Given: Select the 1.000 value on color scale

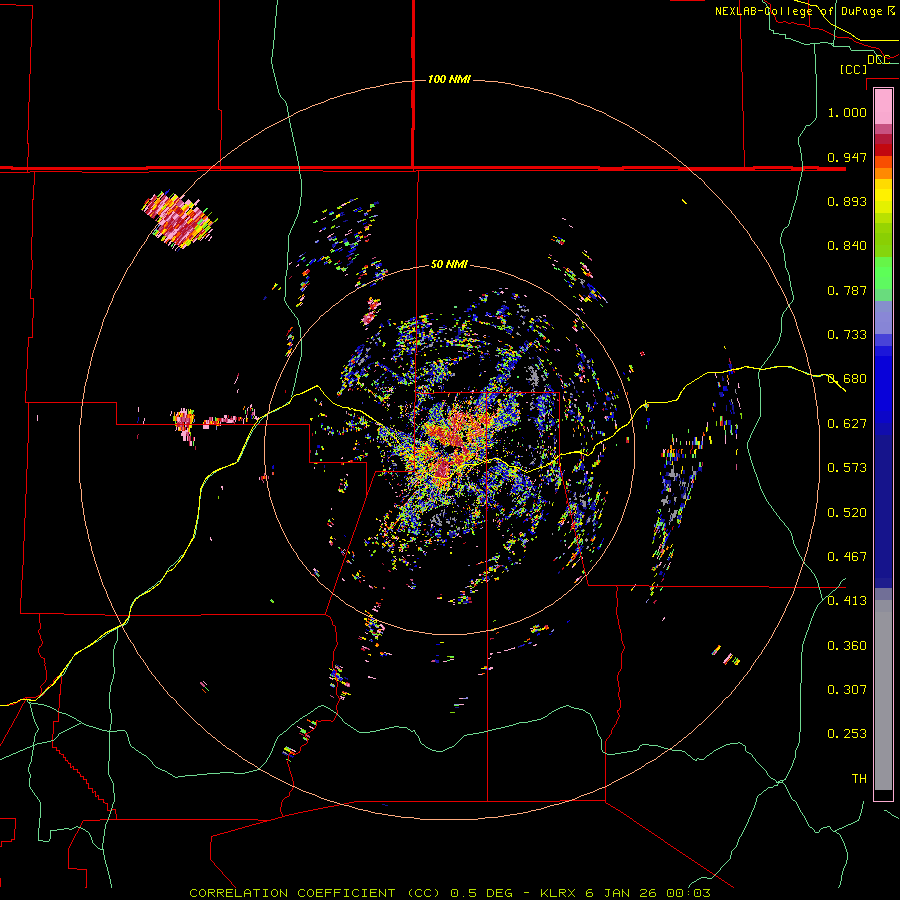Looking at the screenshot, I should [847, 112].
